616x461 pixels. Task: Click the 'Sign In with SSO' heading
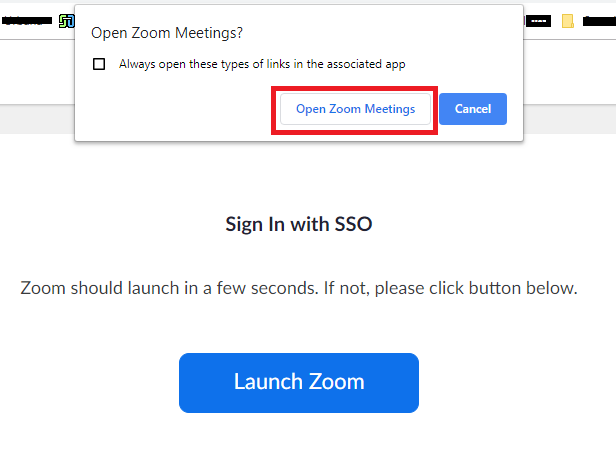299,224
